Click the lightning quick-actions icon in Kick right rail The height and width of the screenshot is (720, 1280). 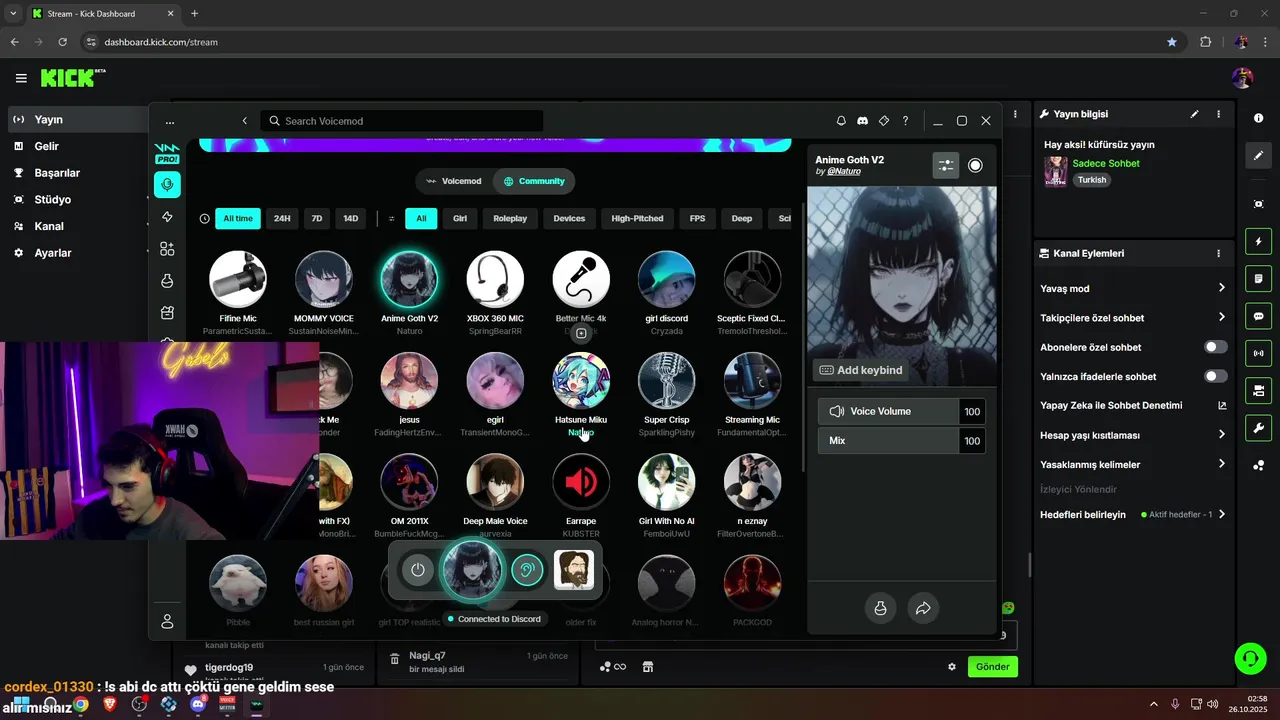coord(1258,241)
